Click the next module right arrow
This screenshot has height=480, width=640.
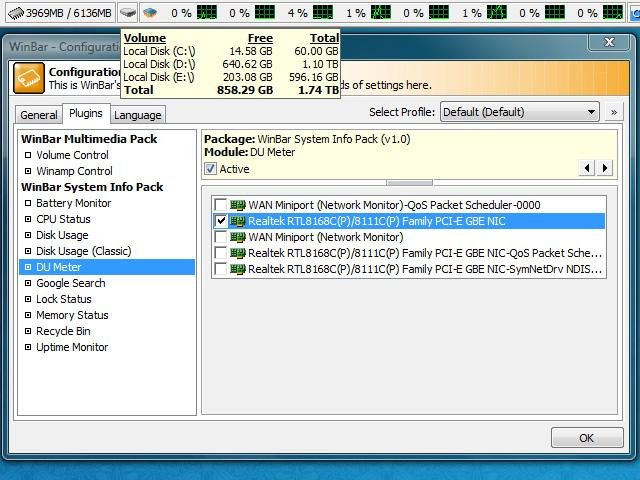605,168
